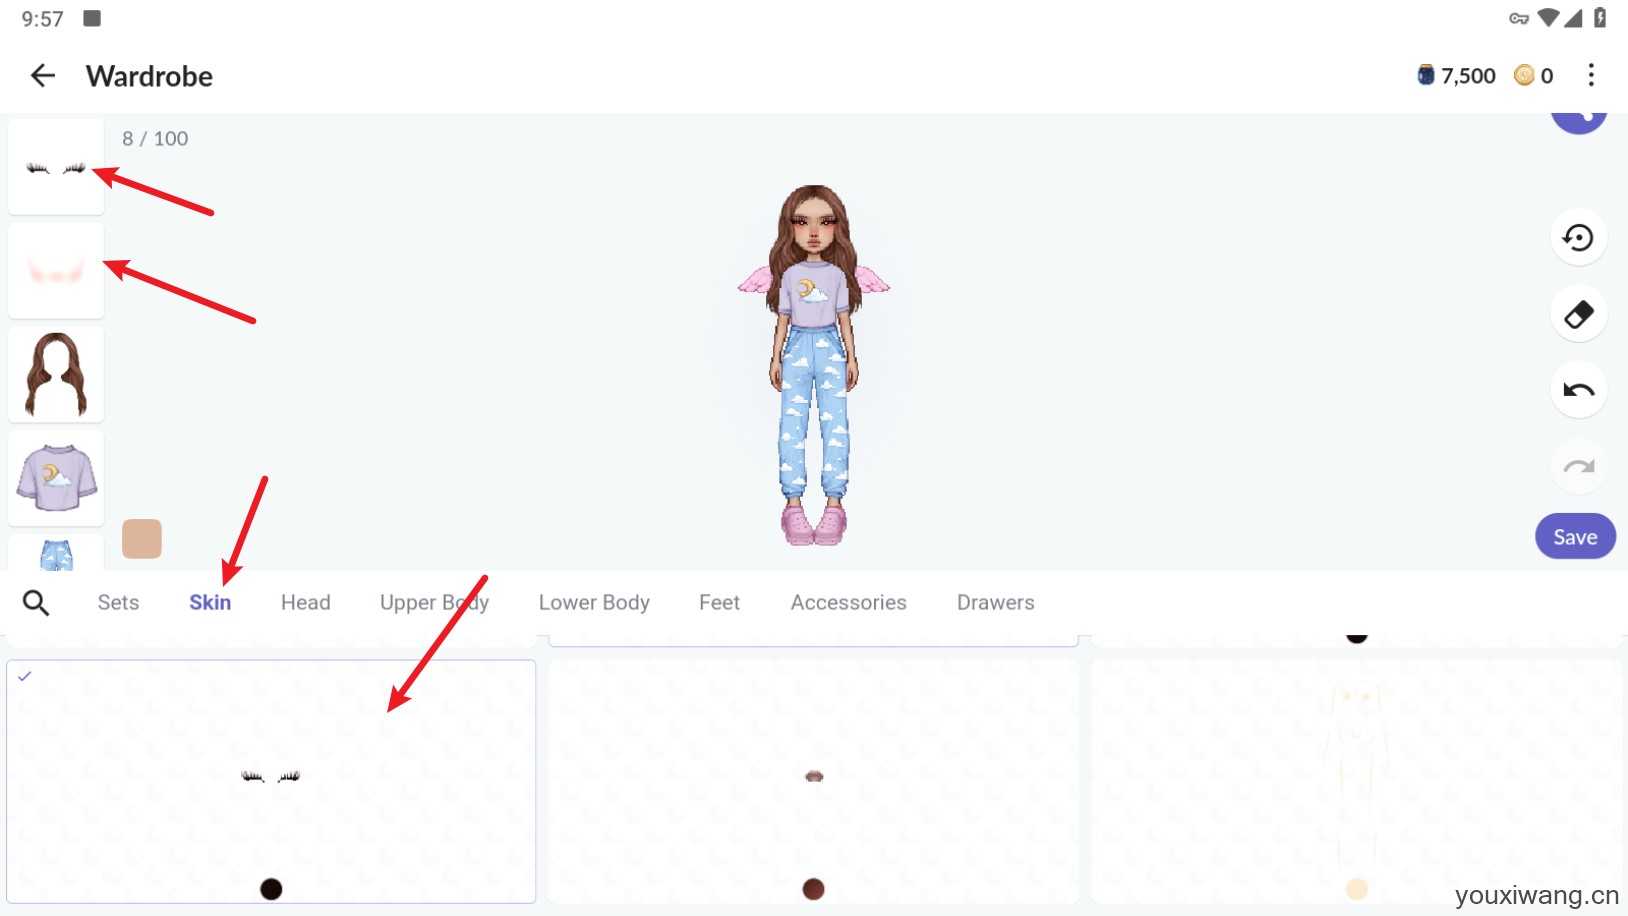Select the eraser tool icon
1628x916 pixels.
coord(1578,314)
